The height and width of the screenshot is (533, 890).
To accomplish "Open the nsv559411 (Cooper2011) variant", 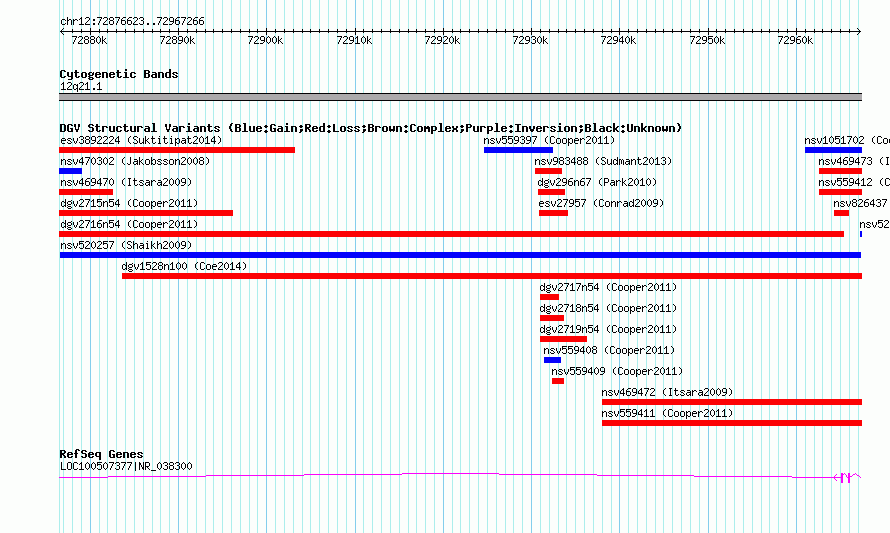I will click(668, 413).
